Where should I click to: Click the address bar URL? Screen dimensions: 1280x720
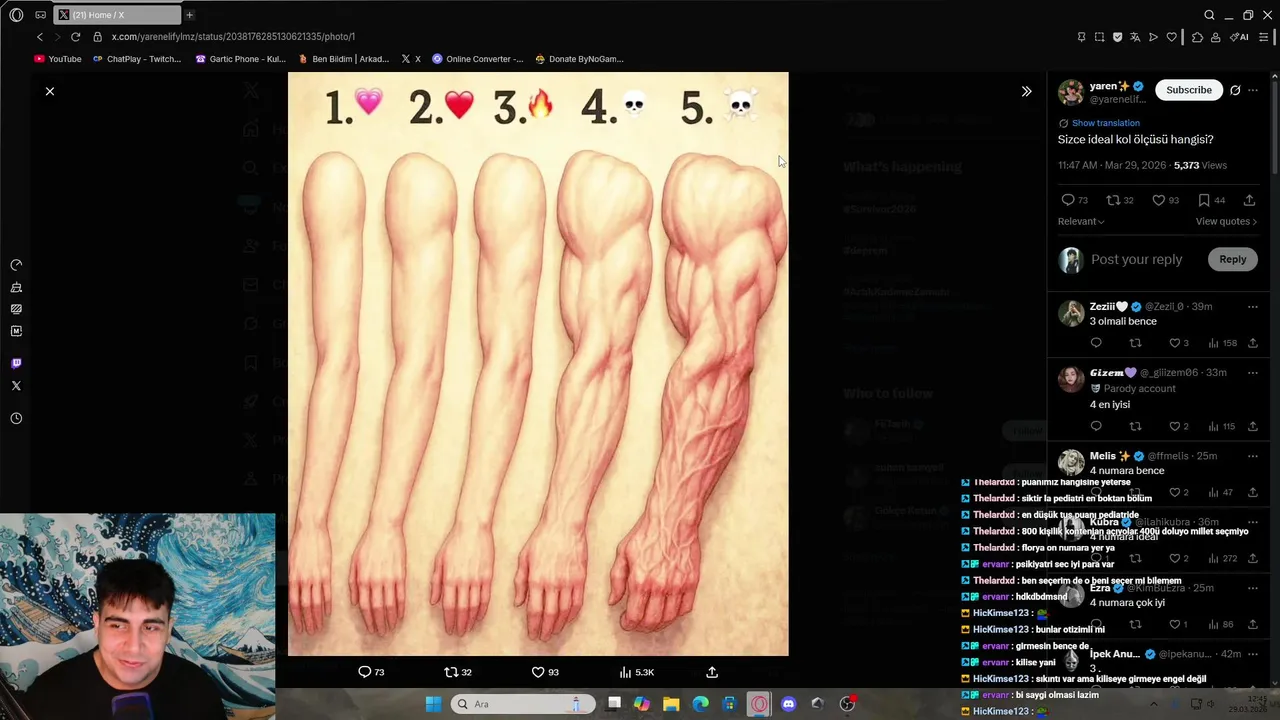(233, 37)
